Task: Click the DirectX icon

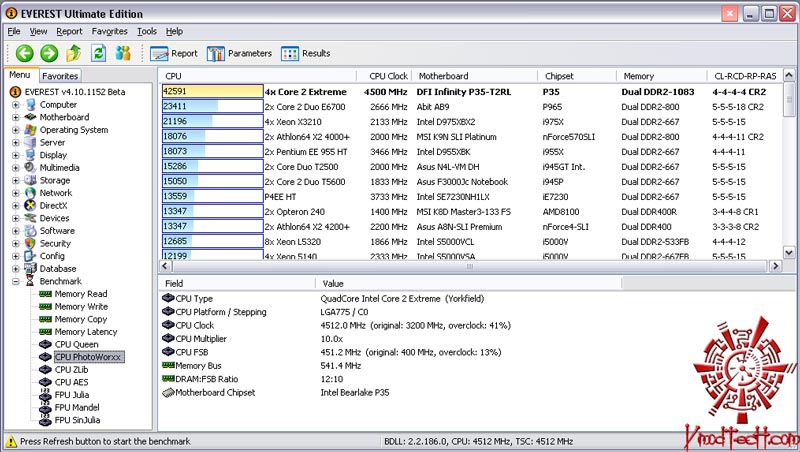Action: coord(31,206)
